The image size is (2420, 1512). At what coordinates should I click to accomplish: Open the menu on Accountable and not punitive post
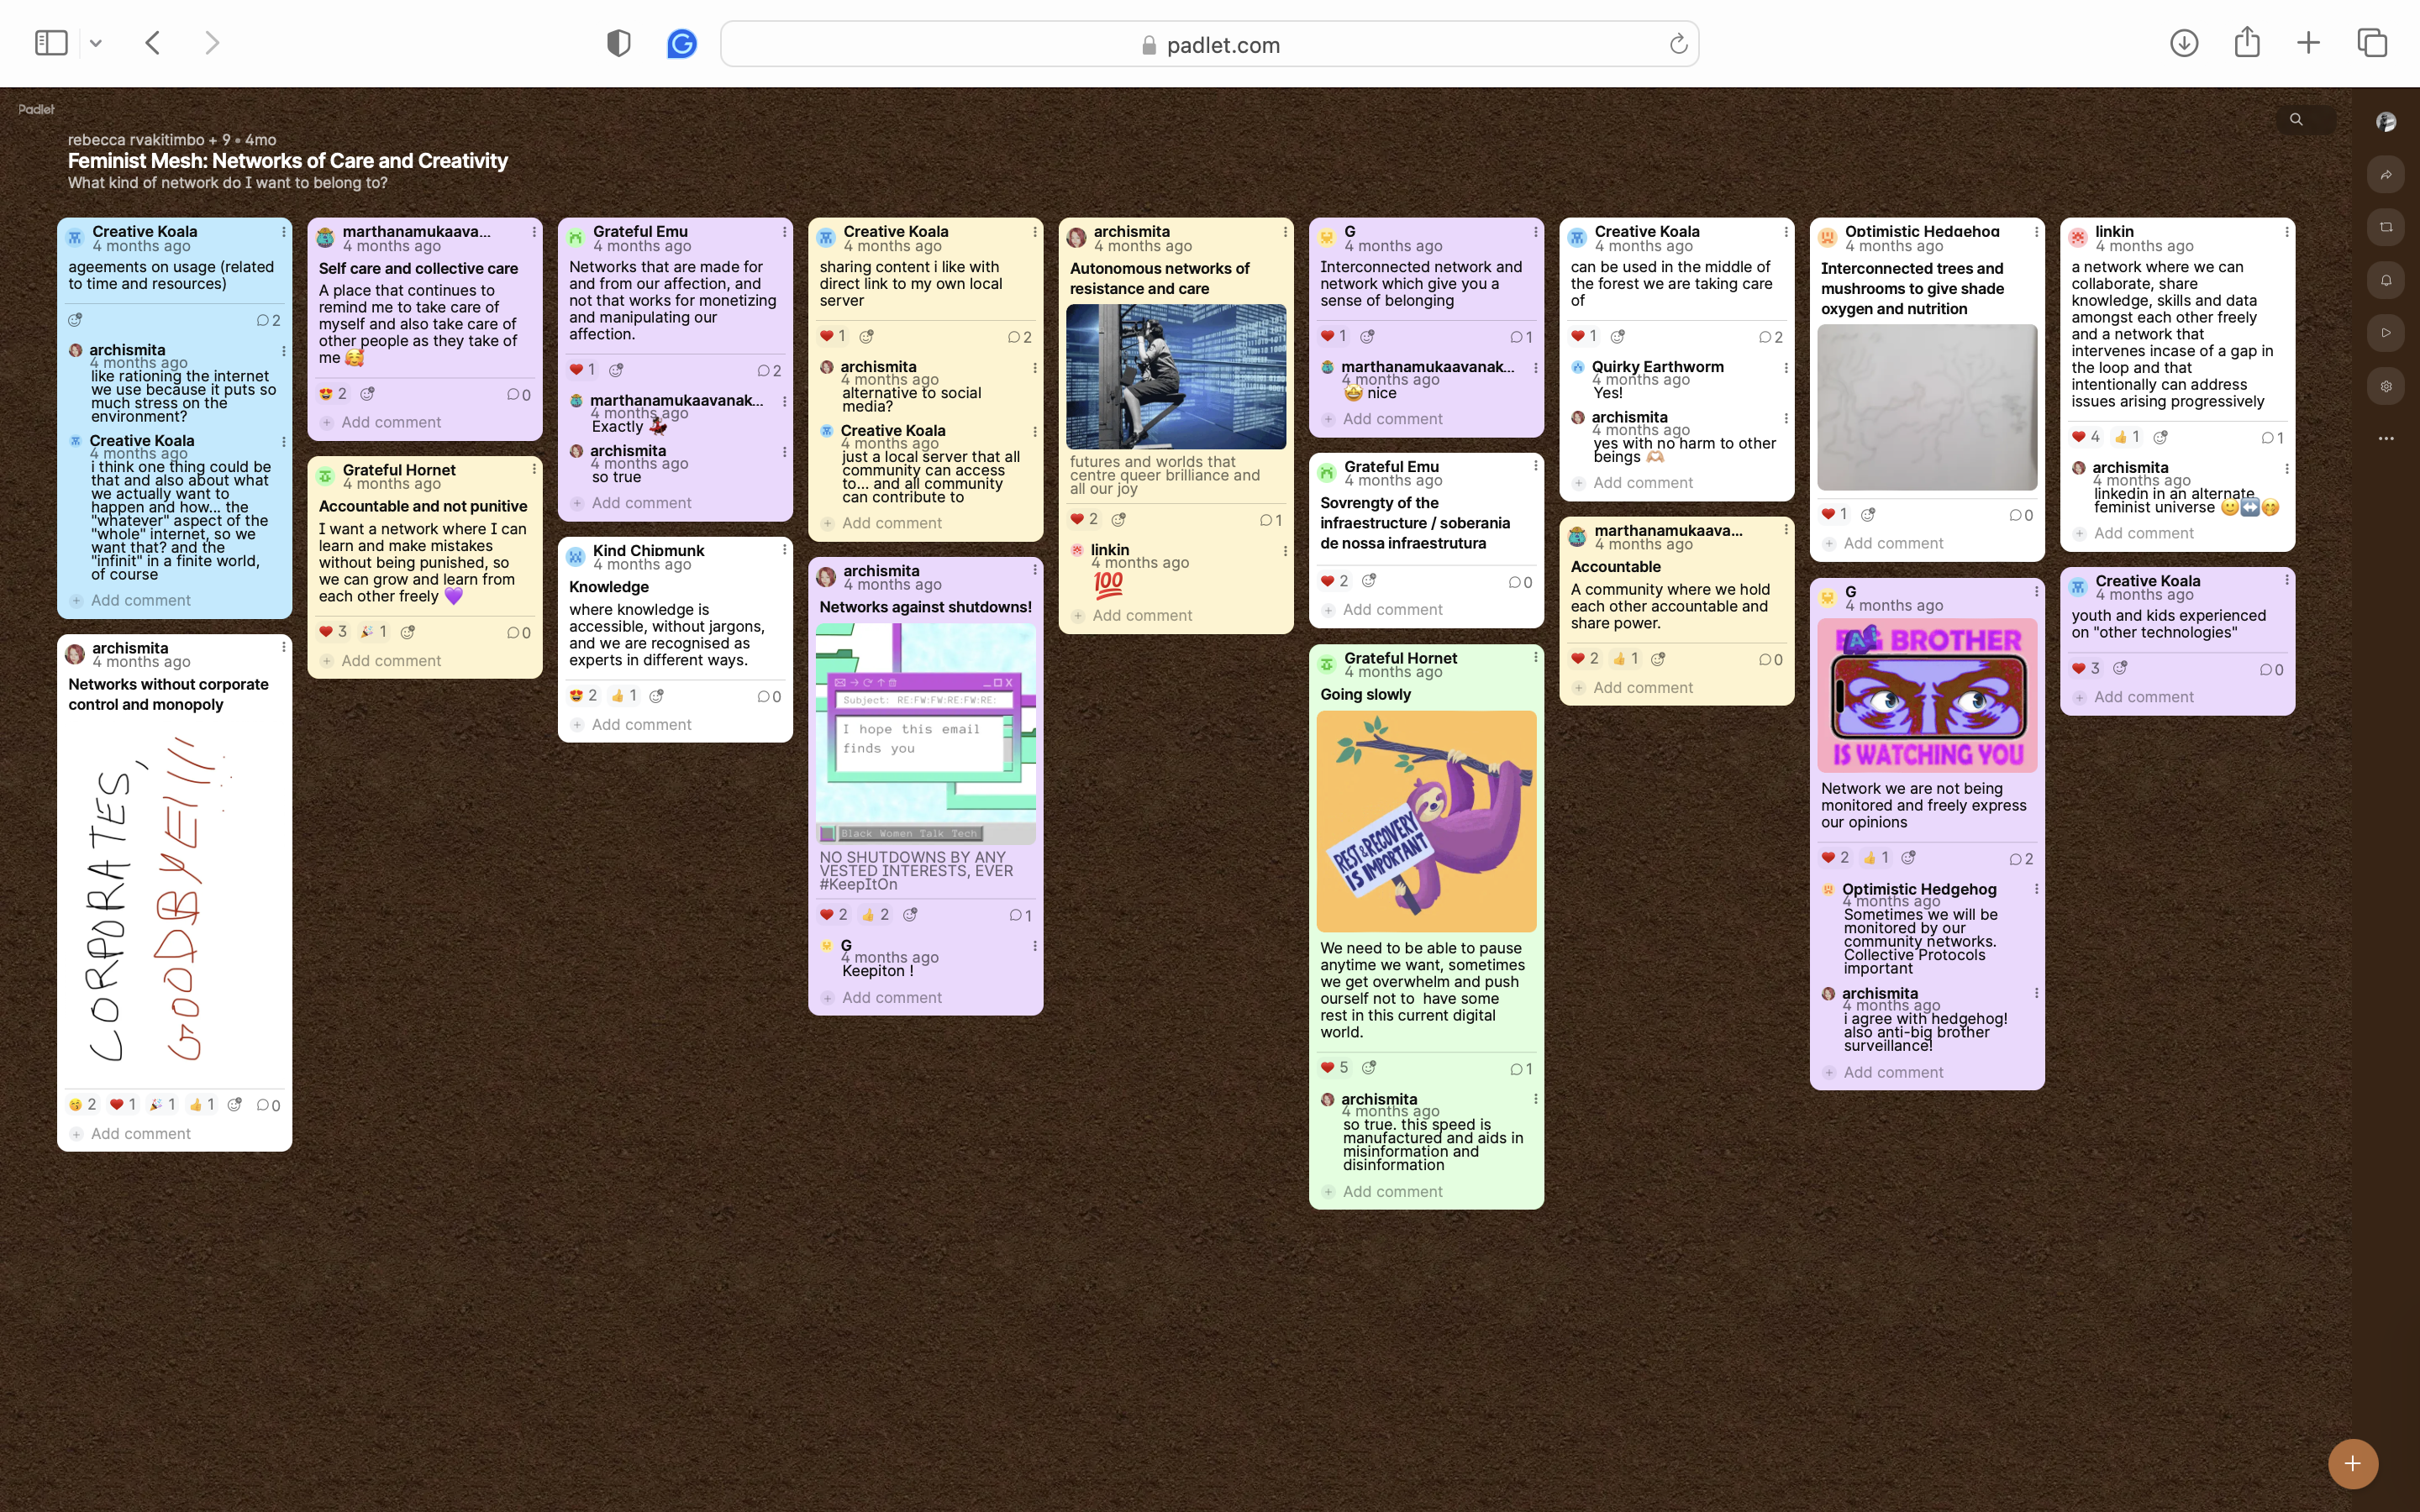pyautogui.click(x=535, y=468)
